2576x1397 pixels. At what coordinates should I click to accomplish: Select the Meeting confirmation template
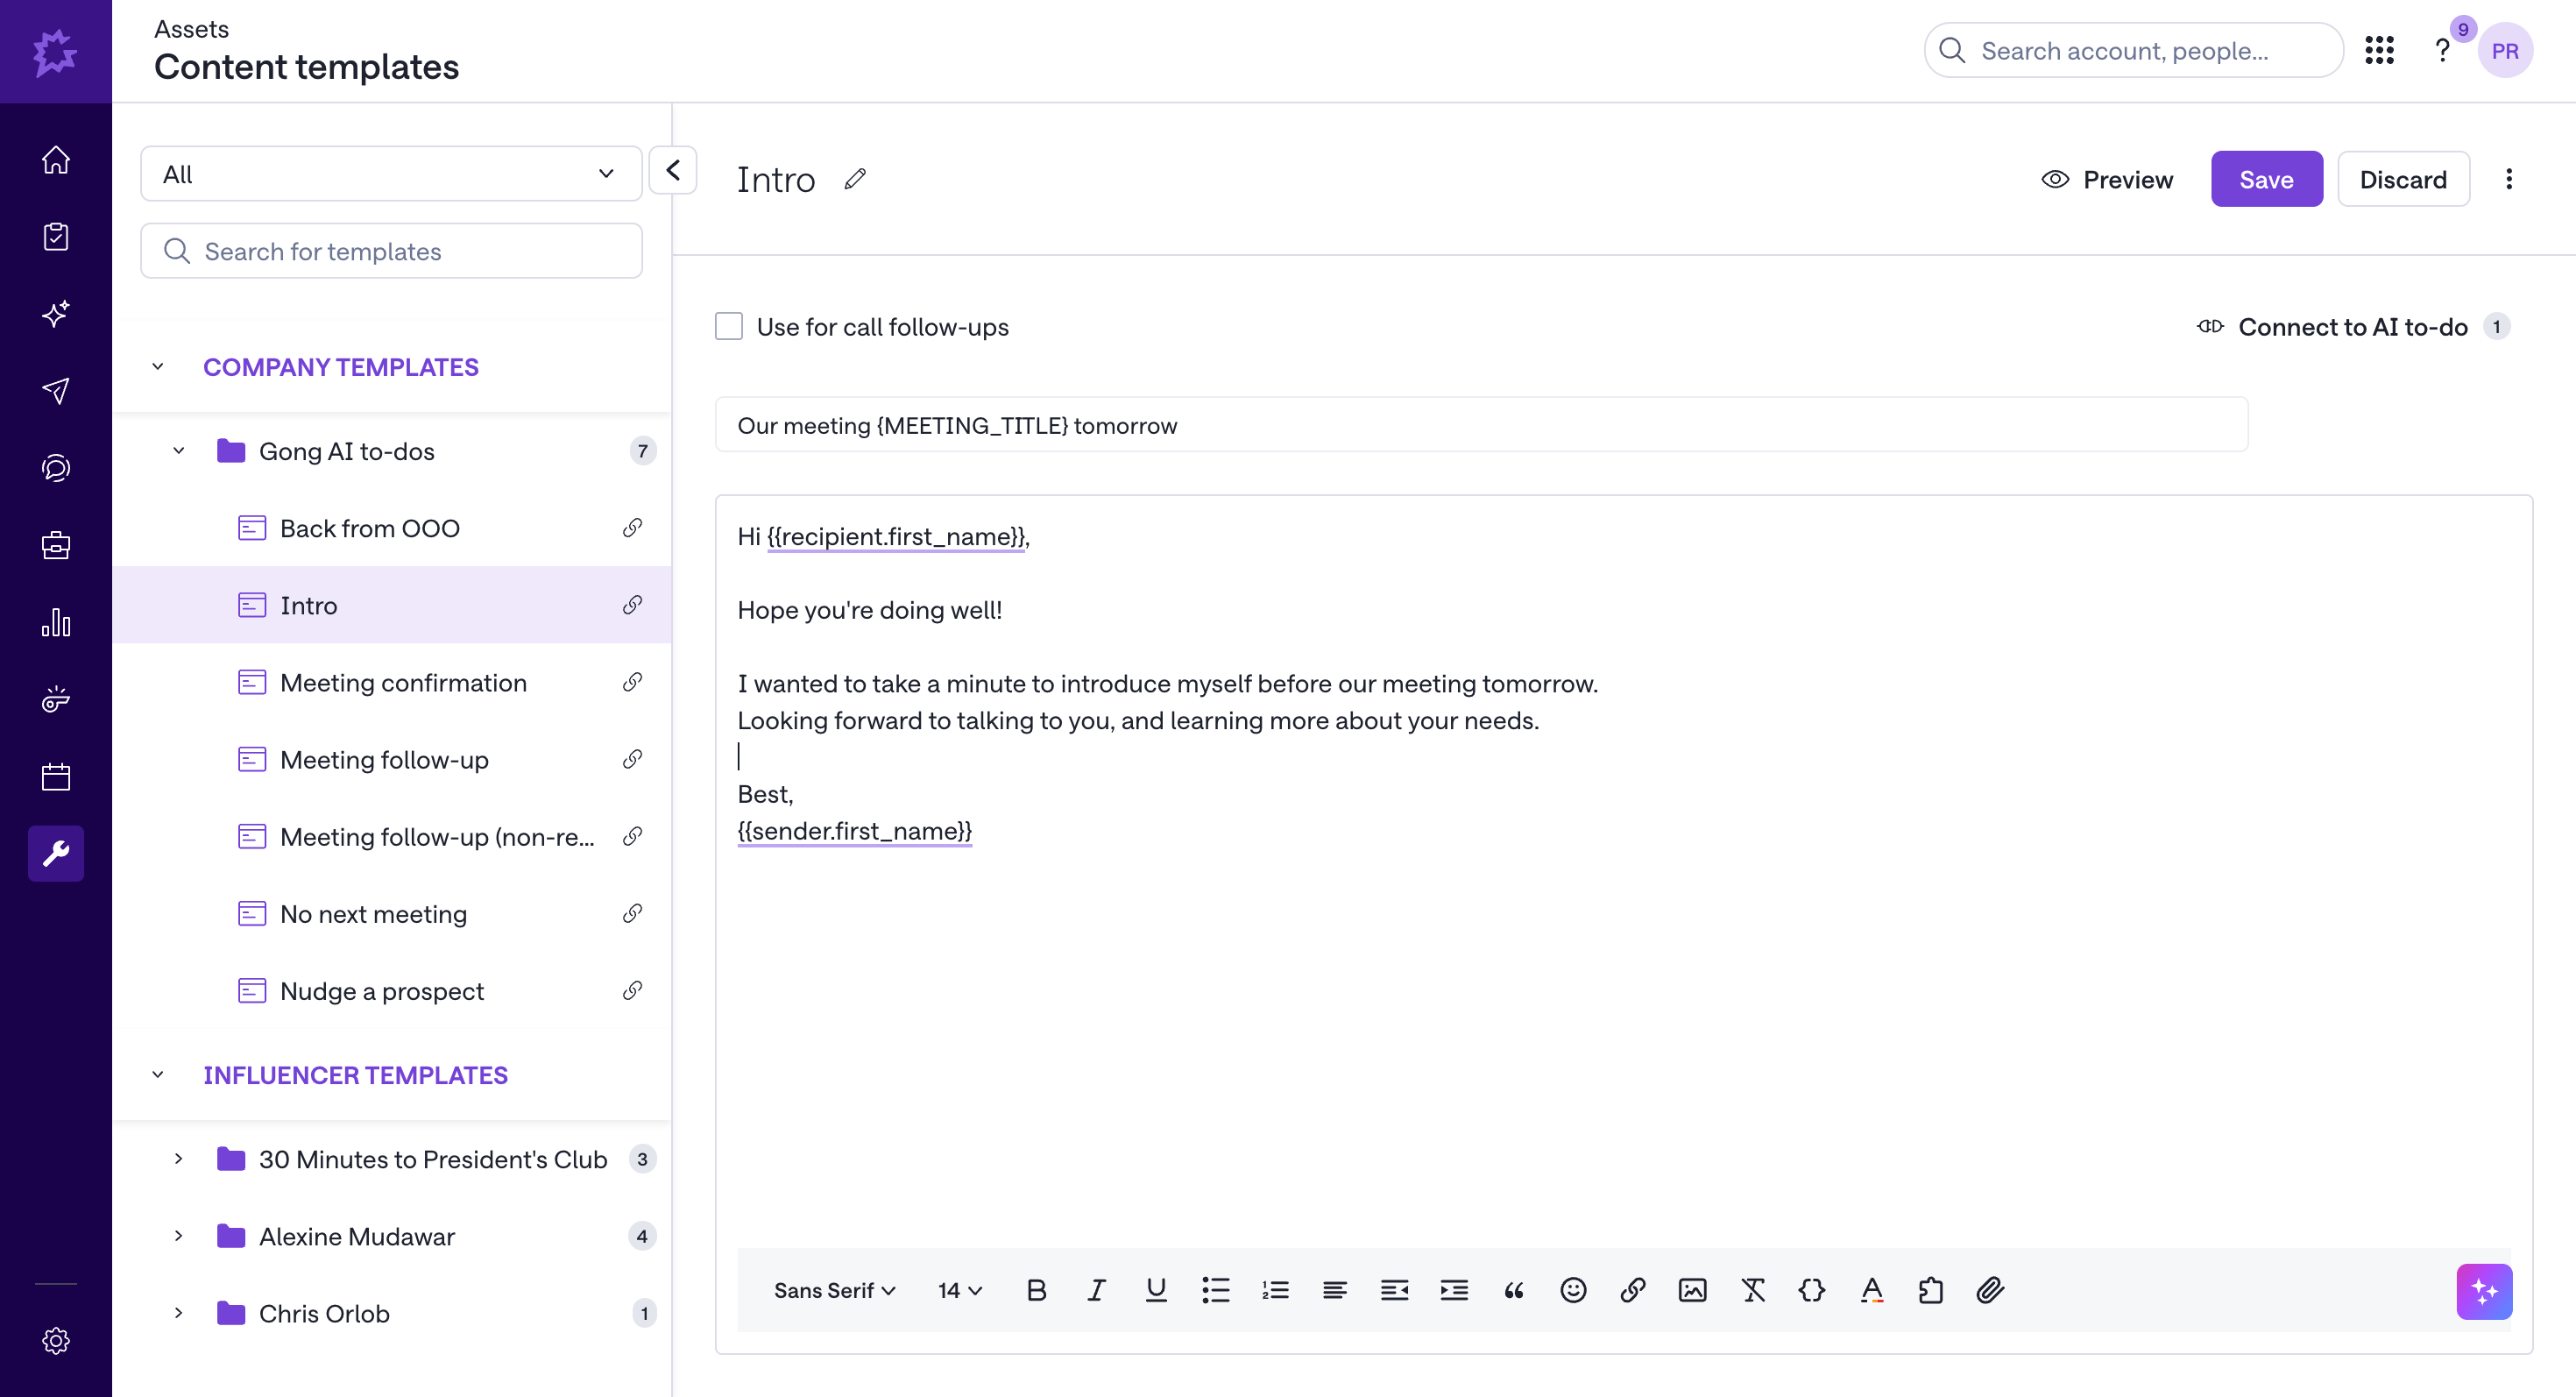(x=392, y=682)
